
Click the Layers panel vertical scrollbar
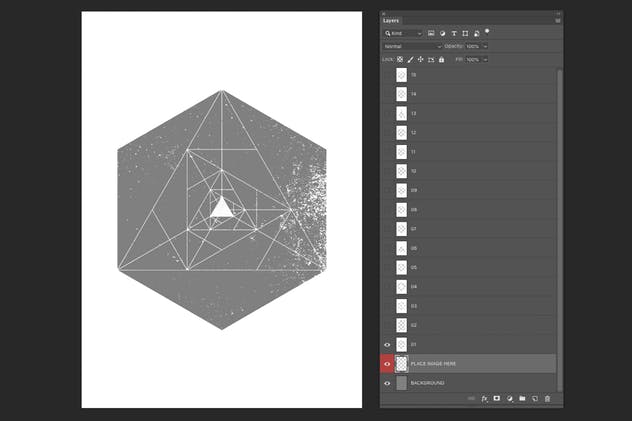point(559,230)
